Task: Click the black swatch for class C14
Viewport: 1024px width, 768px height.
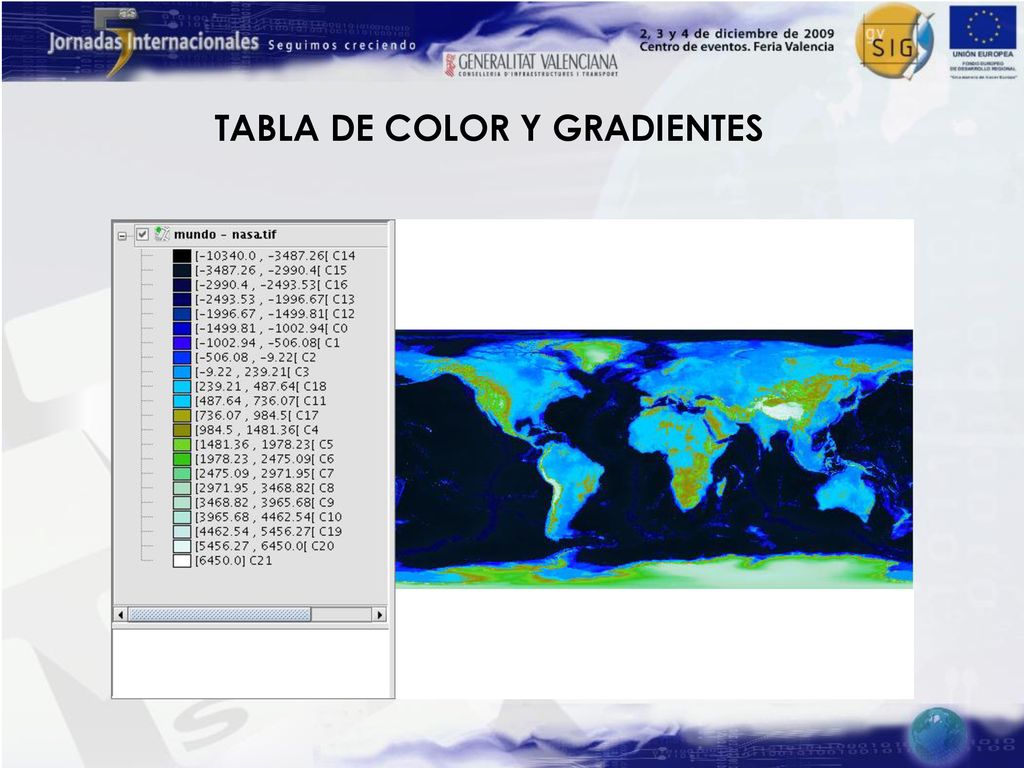Action: click(182, 256)
